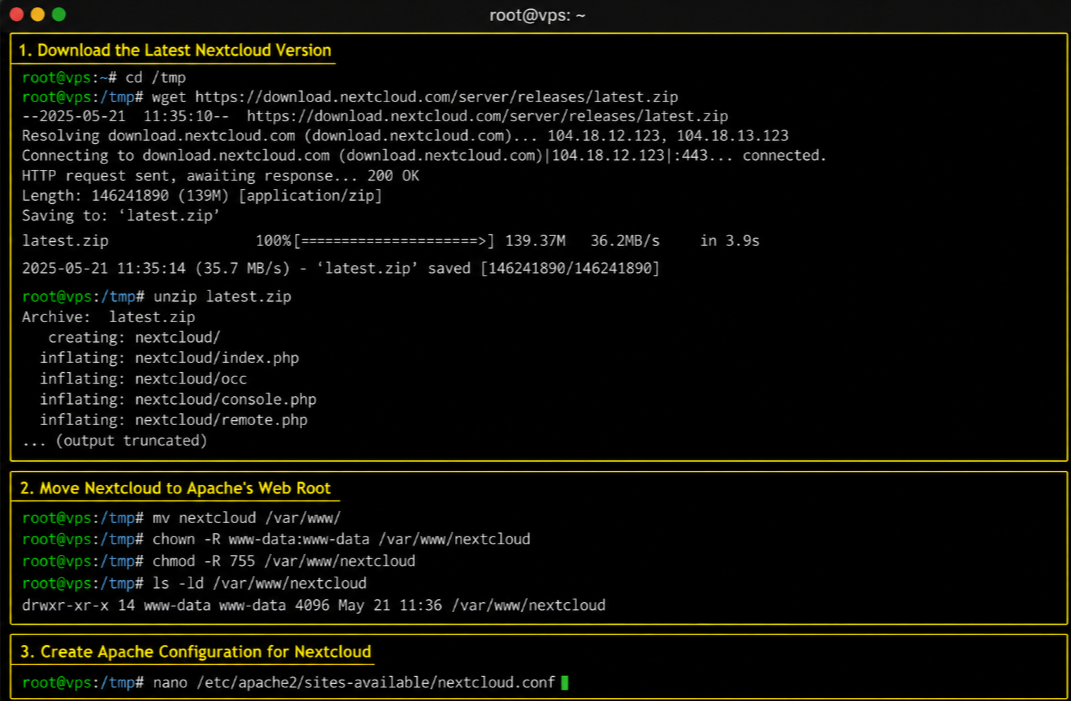Click the "Saving to: 'latest.zip'" line

point(121,215)
